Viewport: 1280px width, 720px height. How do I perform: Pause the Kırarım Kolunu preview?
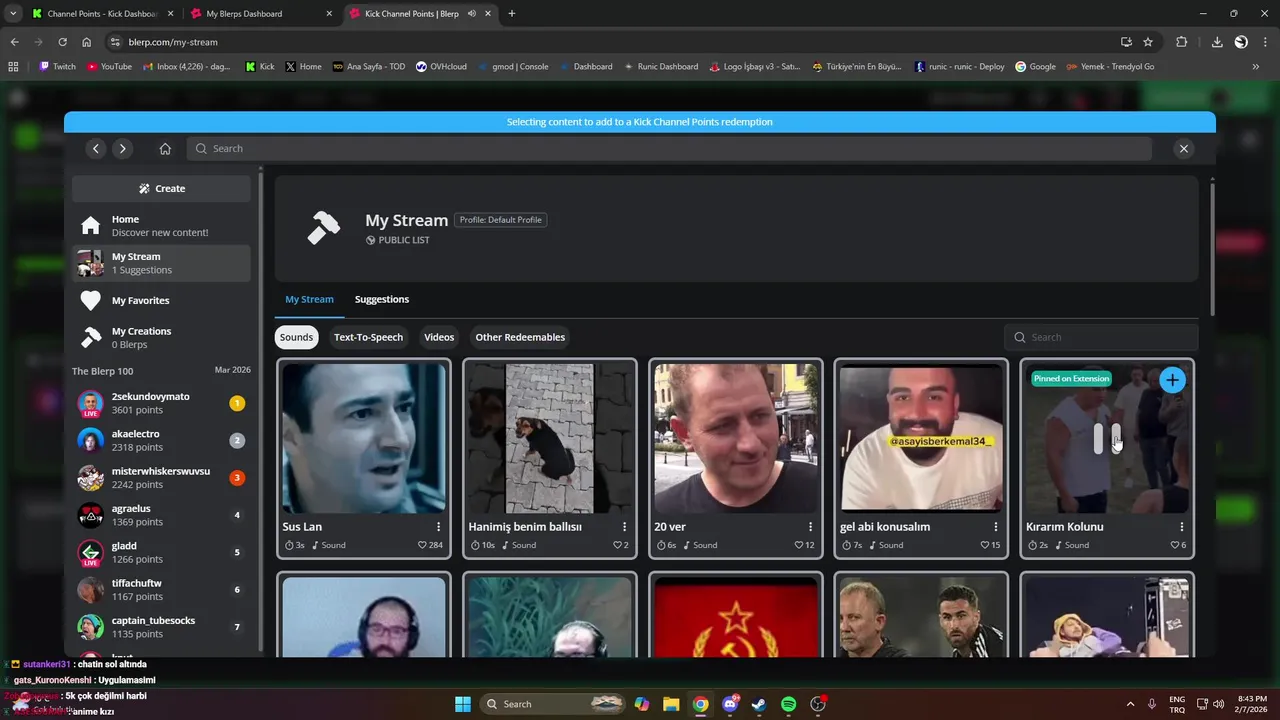pyautogui.click(x=1107, y=438)
